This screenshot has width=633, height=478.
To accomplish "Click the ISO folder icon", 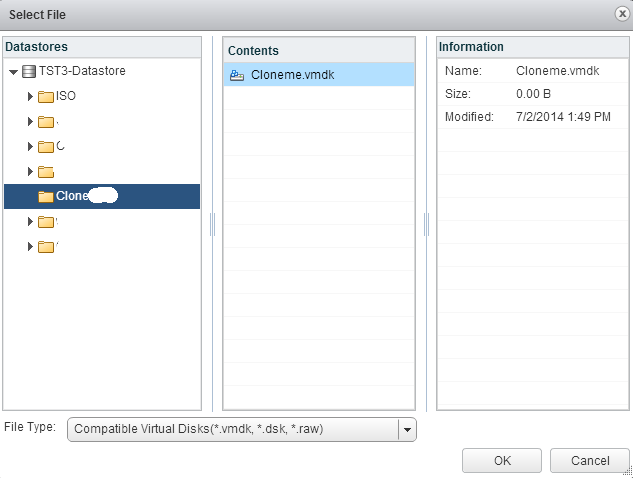I will pyautogui.click(x=46, y=97).
